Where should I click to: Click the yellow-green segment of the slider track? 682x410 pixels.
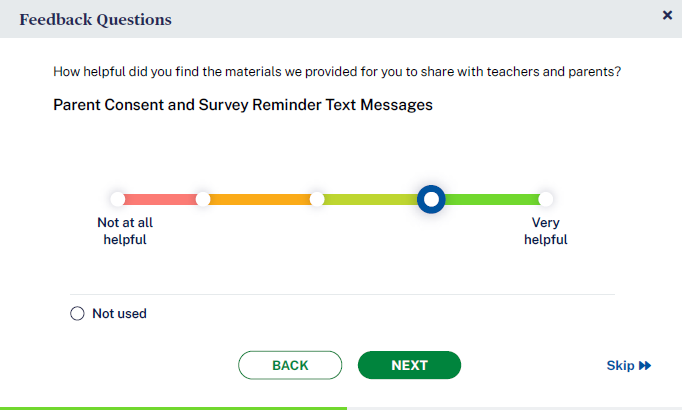click(368, 199)
